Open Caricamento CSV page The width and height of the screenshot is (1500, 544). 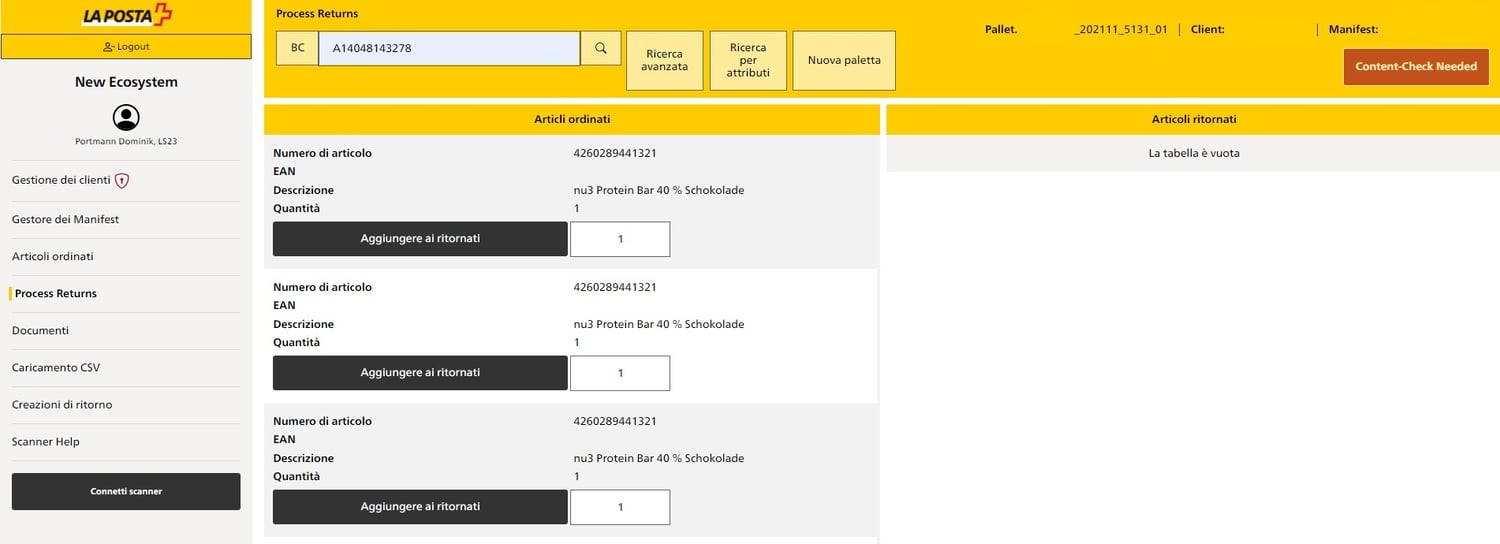[56, 368]
